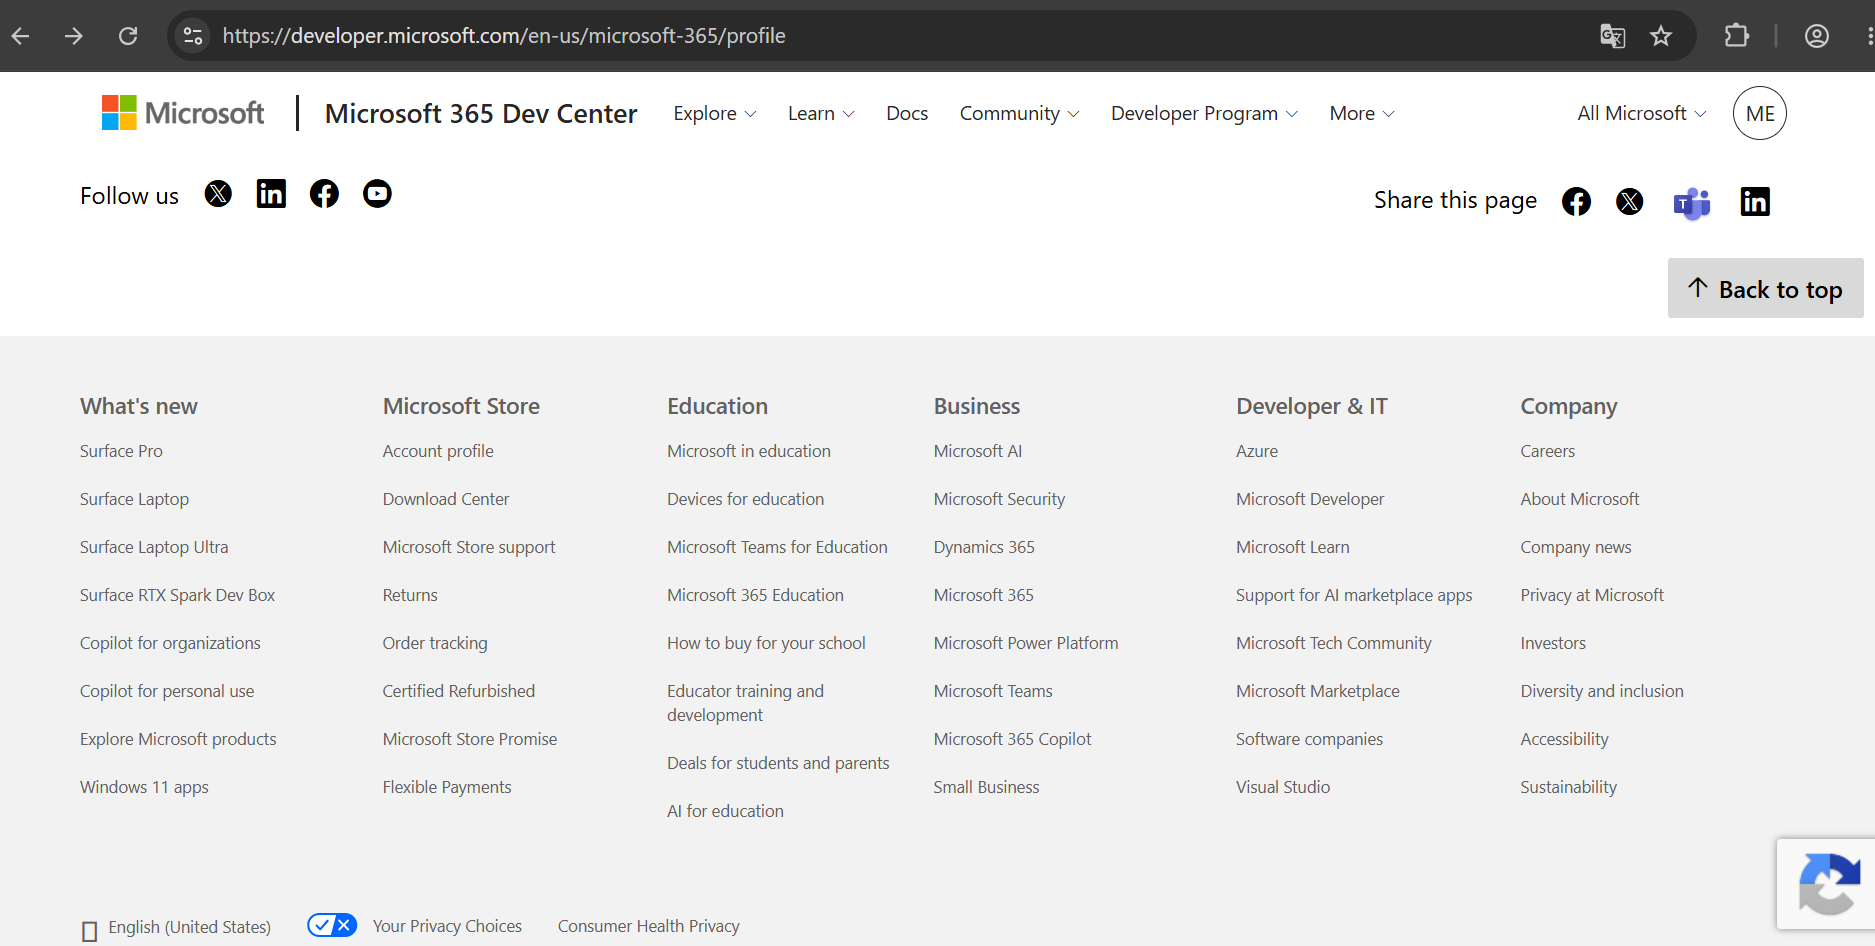Share this page on X
Viewport: 1875px width, 946px height.
(x=1630, y=202)
